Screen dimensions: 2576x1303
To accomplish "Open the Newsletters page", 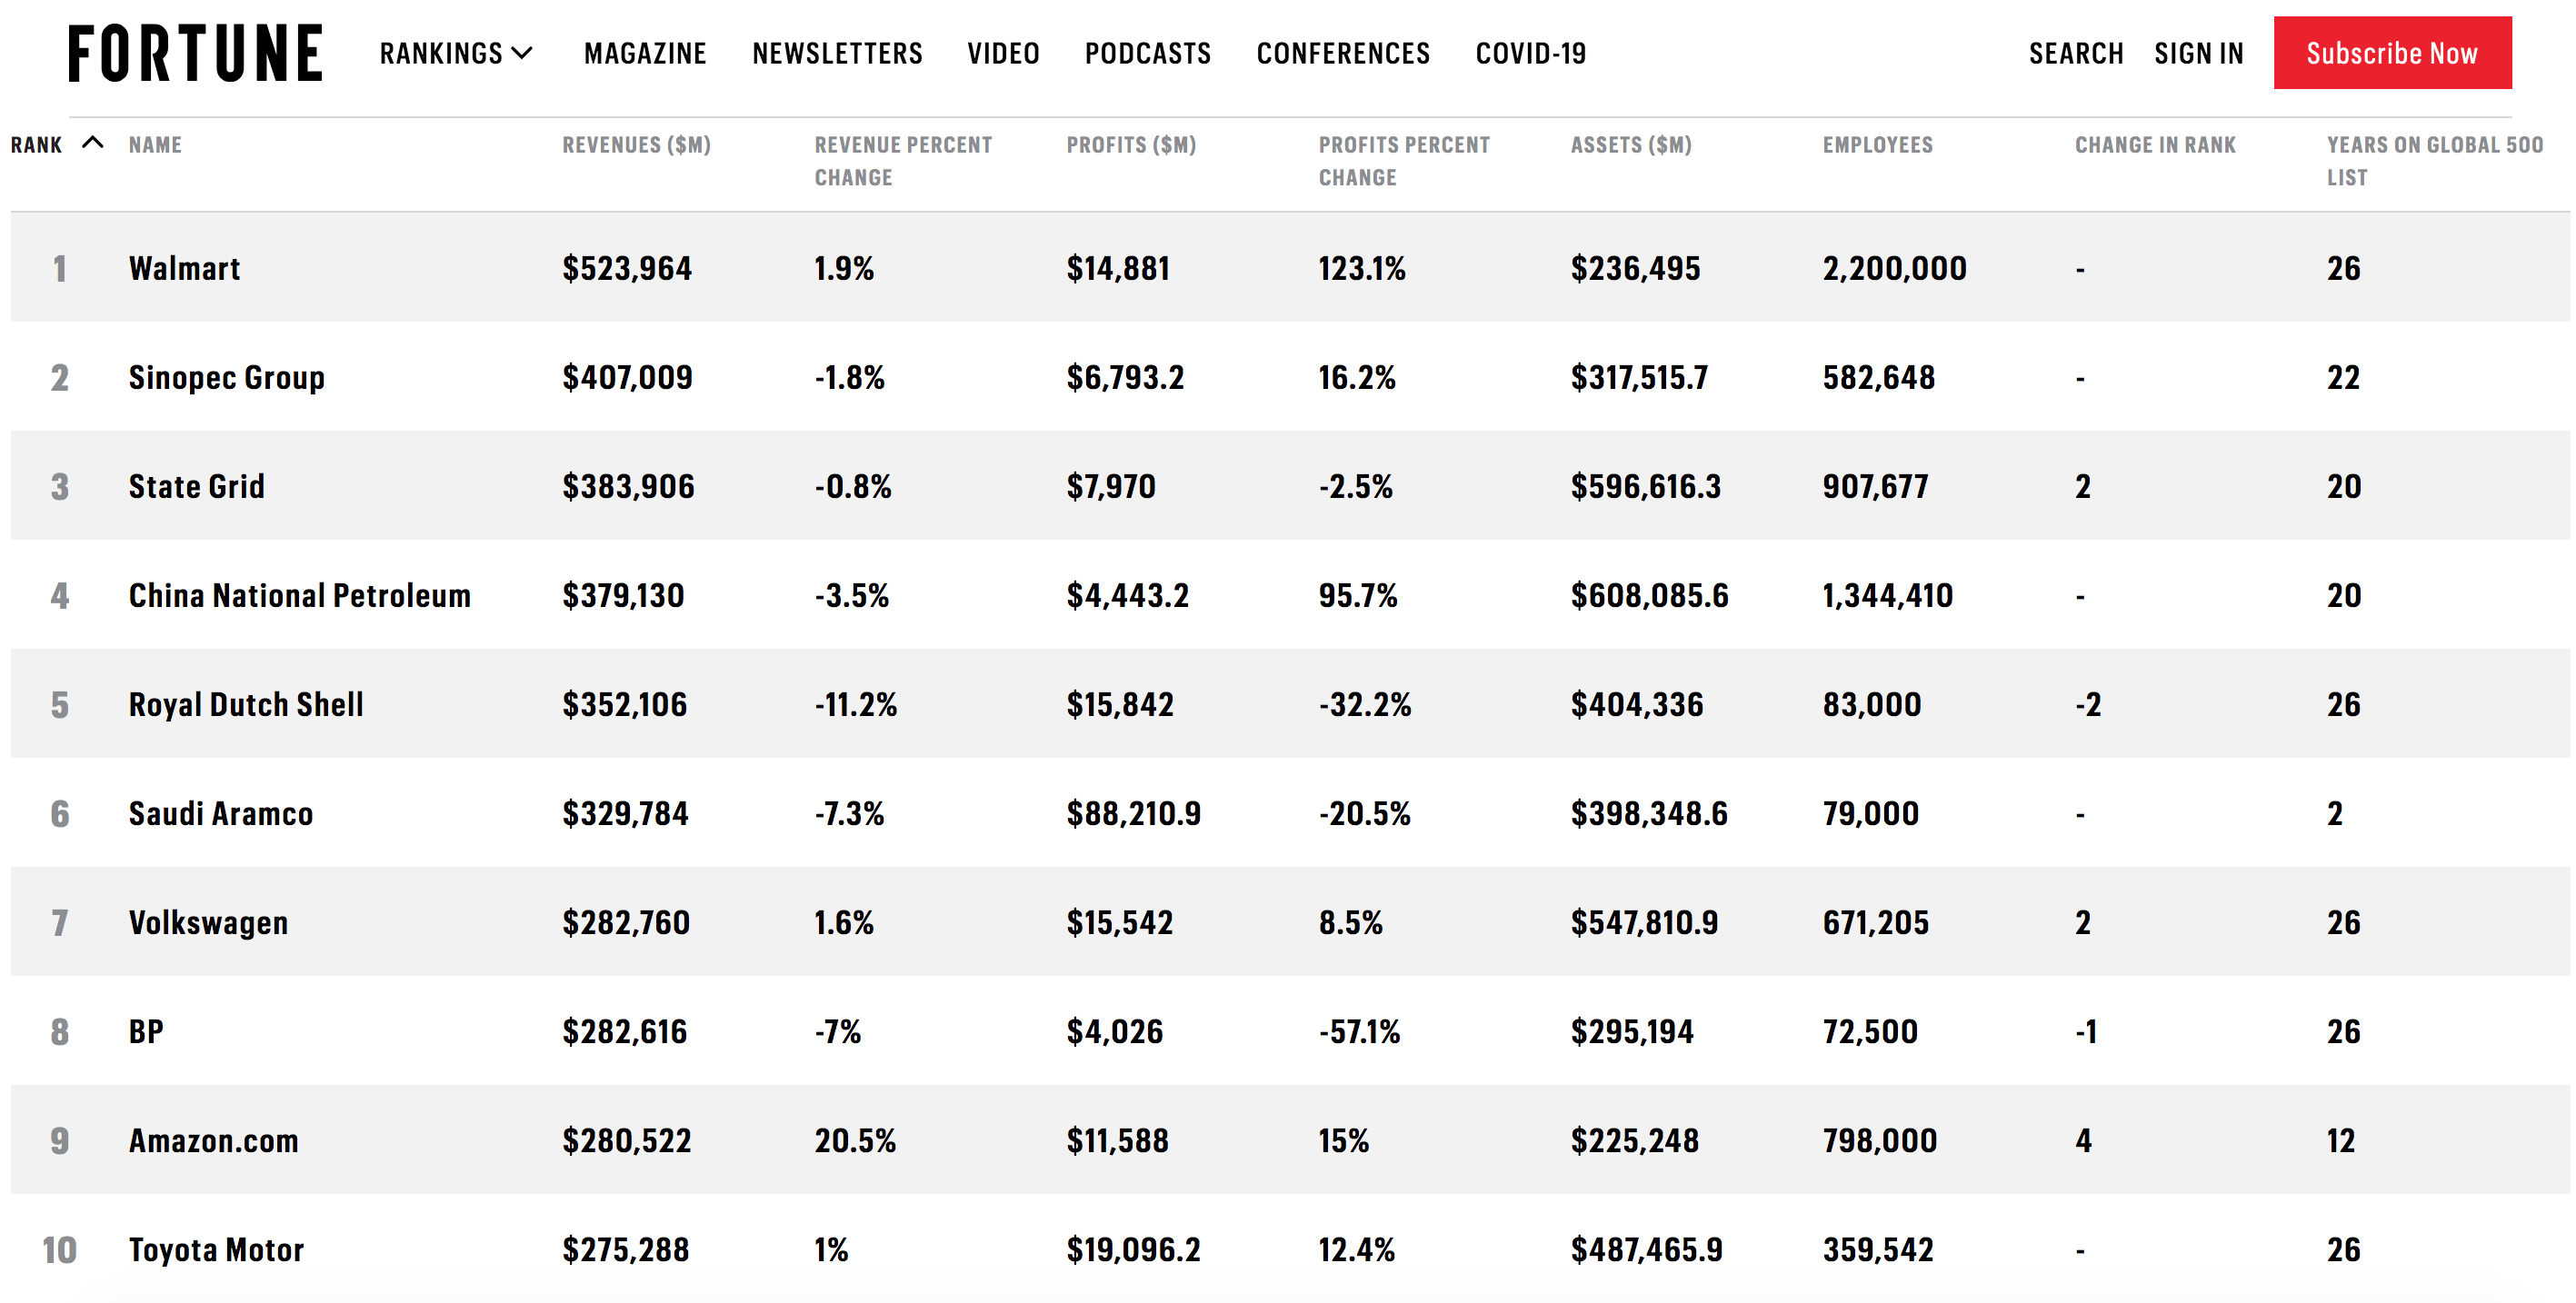I will [x=837, y=53].
